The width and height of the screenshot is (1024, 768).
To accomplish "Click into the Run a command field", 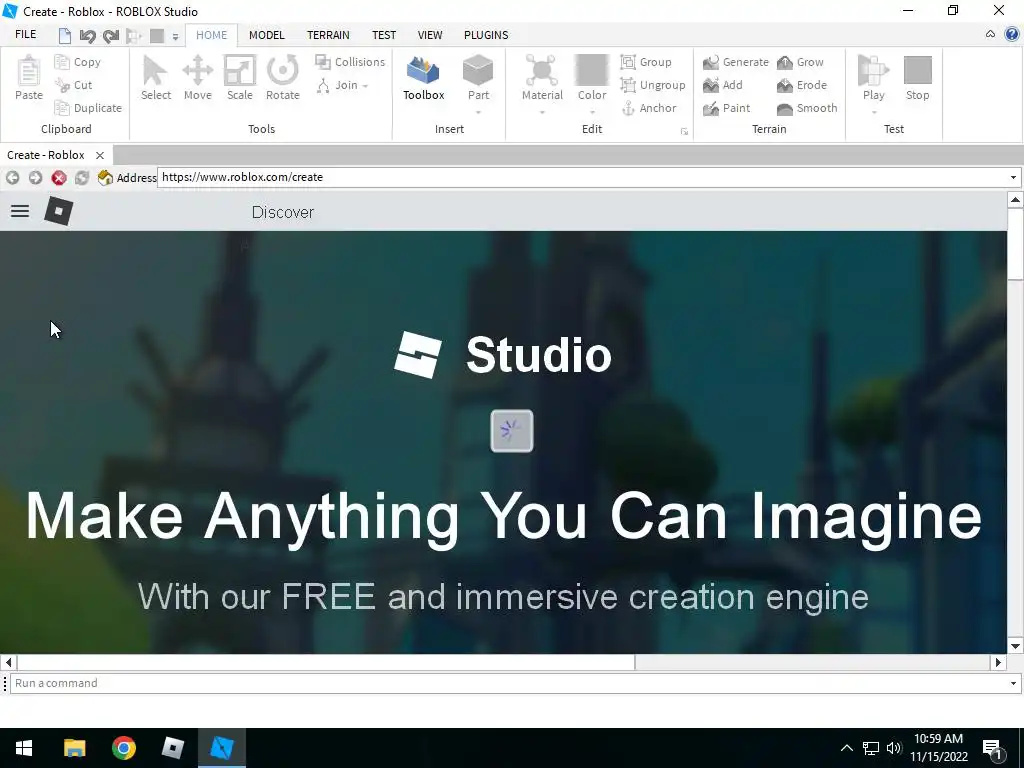I will [508, 683].
